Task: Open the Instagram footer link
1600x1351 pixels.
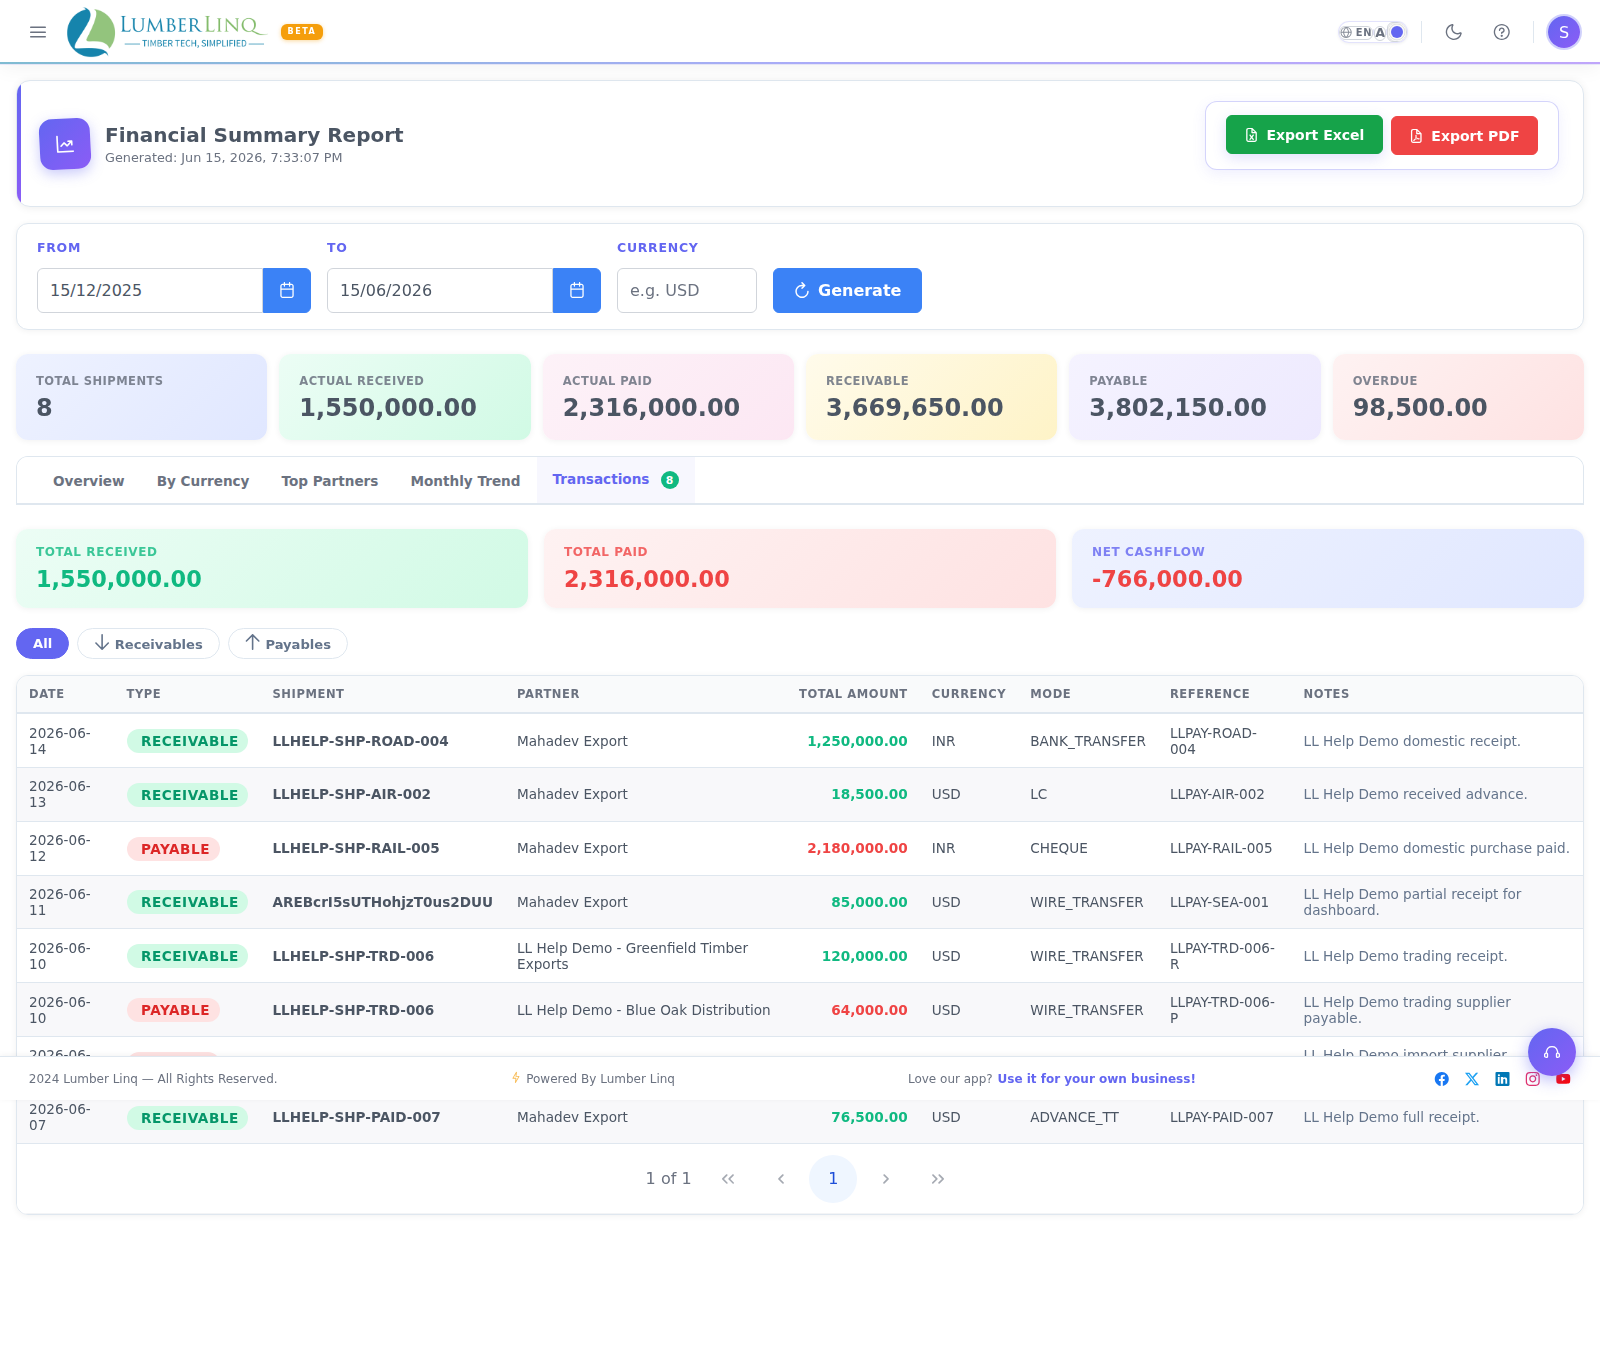Action: click(1533, 1079)
